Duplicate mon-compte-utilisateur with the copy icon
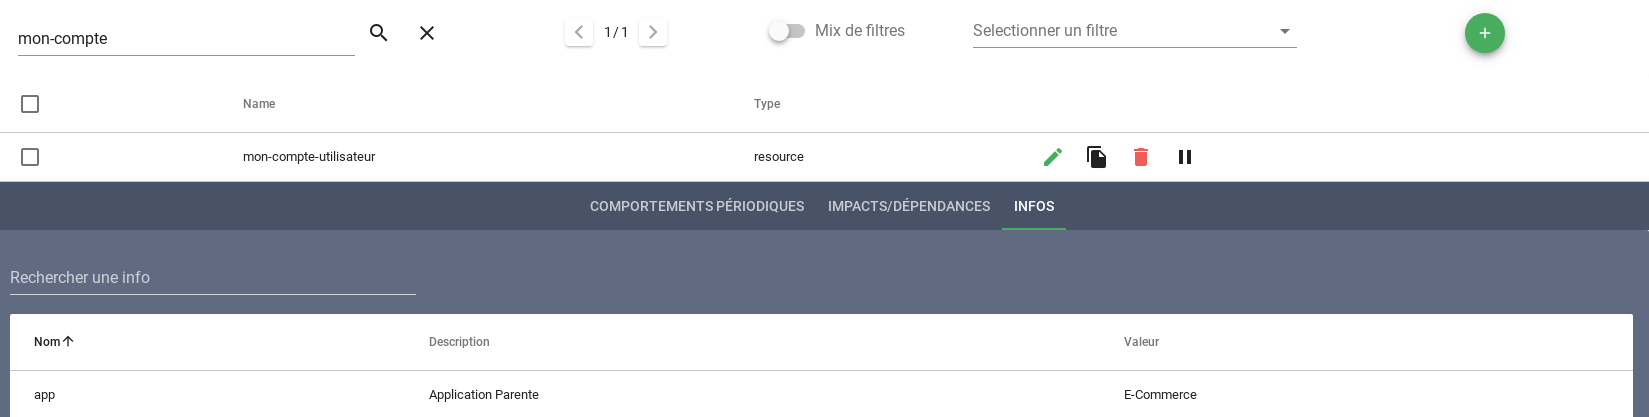 pyautogui.click(x=1097, y=157)
